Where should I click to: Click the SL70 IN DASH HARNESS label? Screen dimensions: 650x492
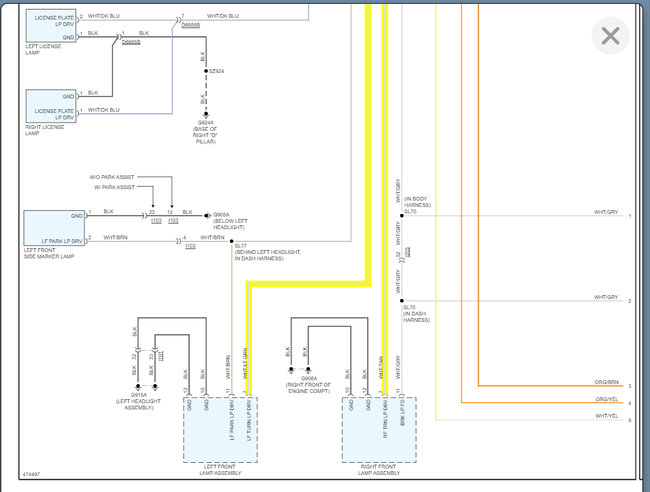[x=416, y=314]
